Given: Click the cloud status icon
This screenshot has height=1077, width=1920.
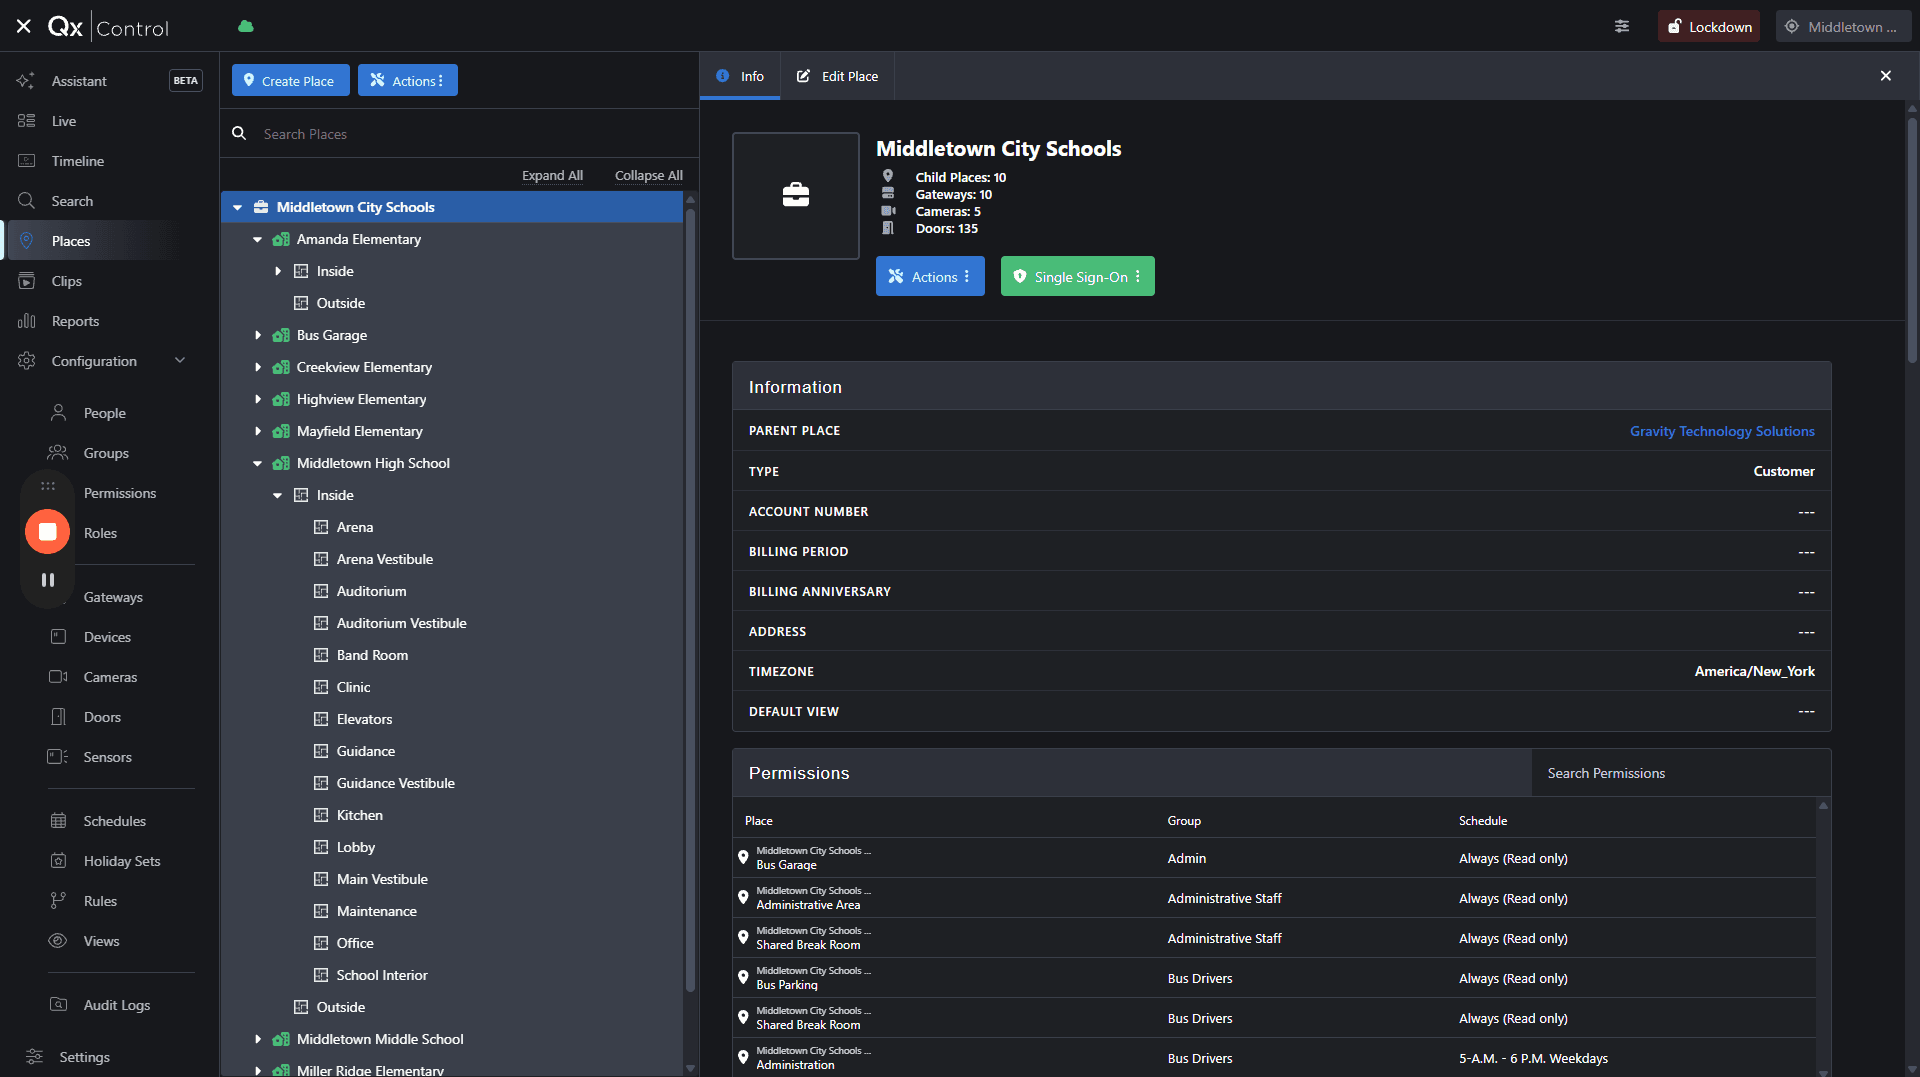Looking at the screenshot, I should [x=245, y=26].
